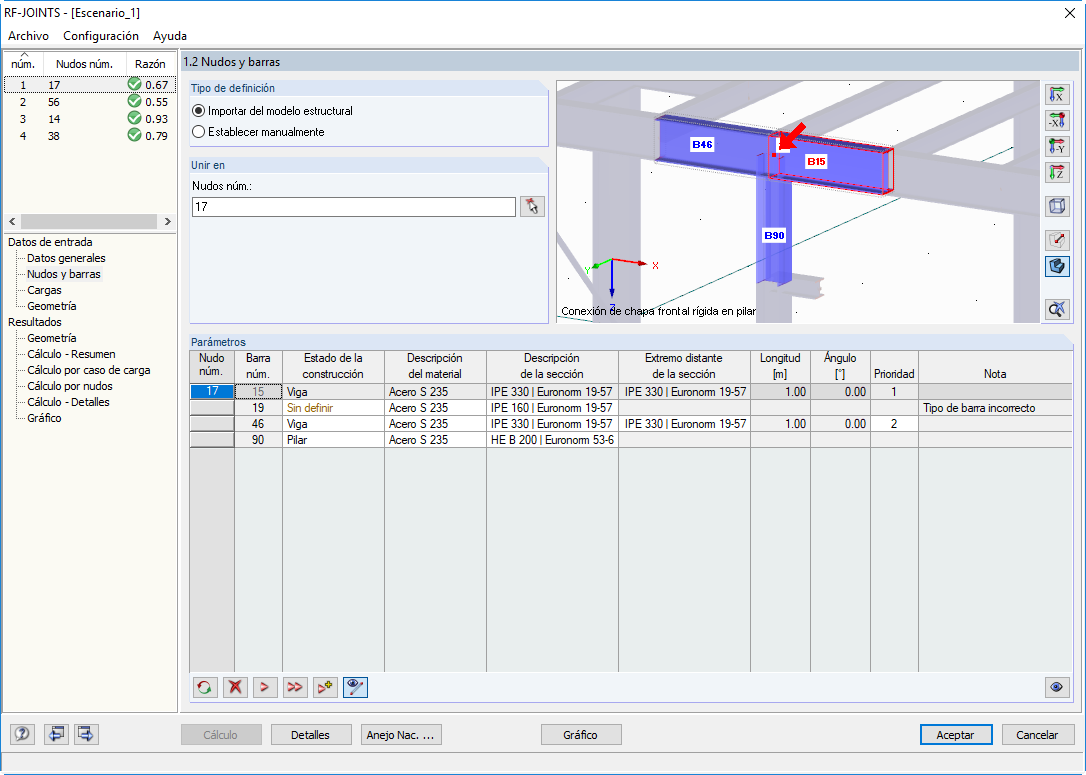Click the B46 member label in 3D view
This screenshot has width=1086, height=775.
coord(702,144)
